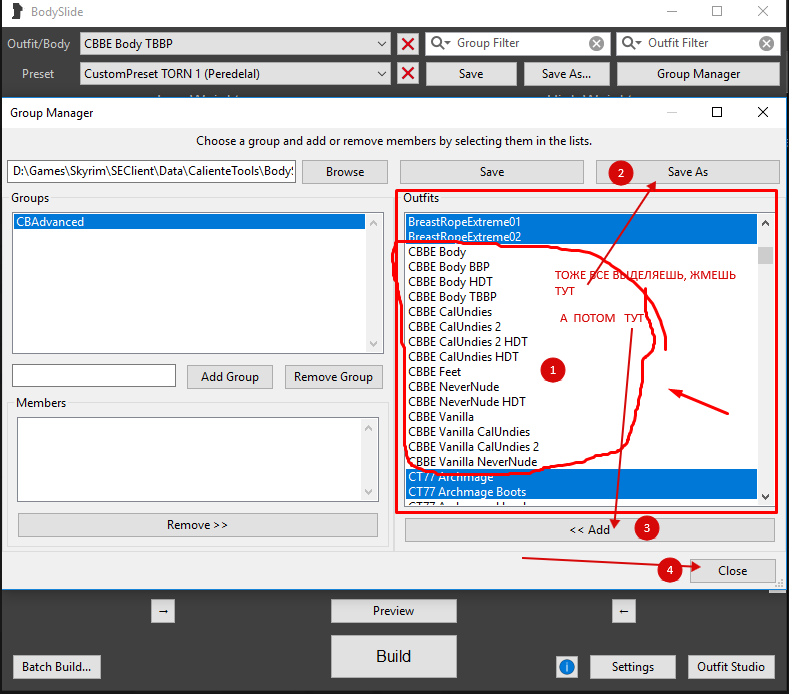Click the blue info icon

tap(567, 667)
